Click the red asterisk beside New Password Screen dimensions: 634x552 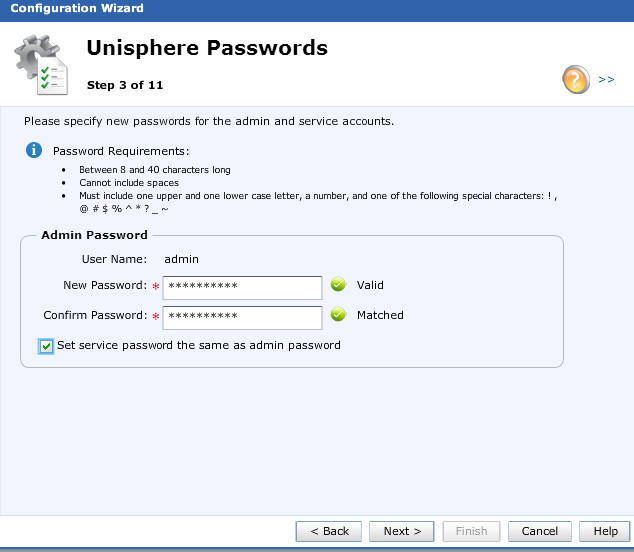click(x=156, y=287)
